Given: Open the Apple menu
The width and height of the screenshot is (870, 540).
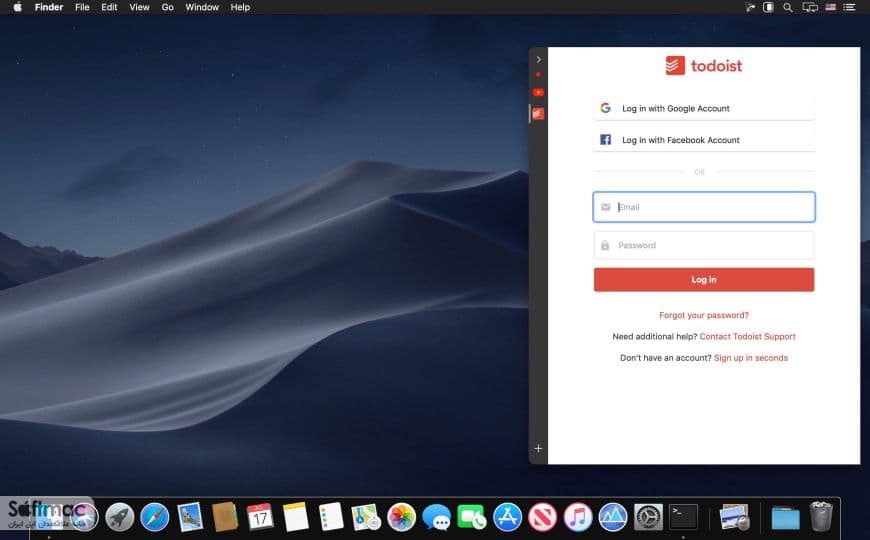Looking at the screenshot, I should pyautogui.click(x=17, y=7).
